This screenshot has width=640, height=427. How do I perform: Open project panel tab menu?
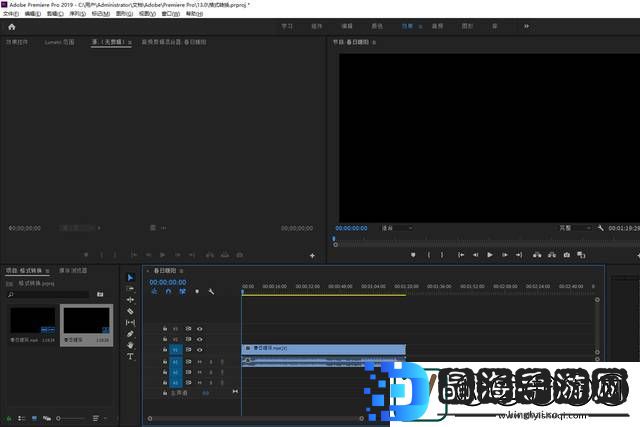coord(47,271)
